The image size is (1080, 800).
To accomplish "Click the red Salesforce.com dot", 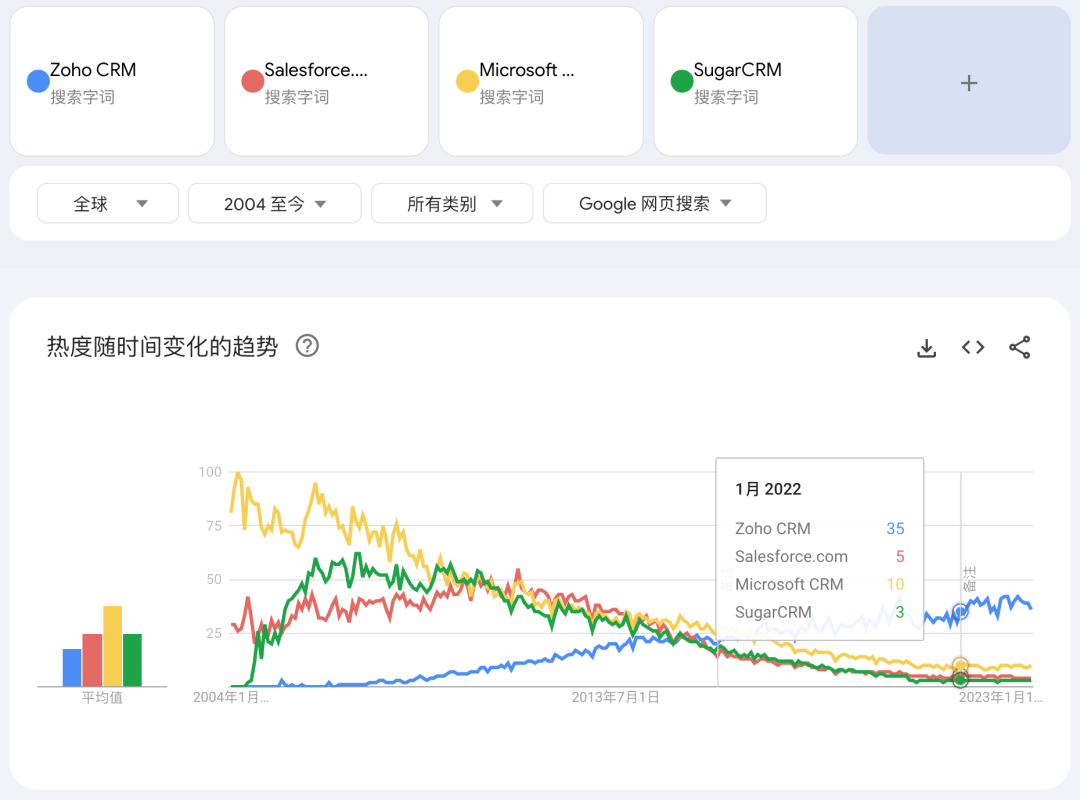I will [252, 81].
